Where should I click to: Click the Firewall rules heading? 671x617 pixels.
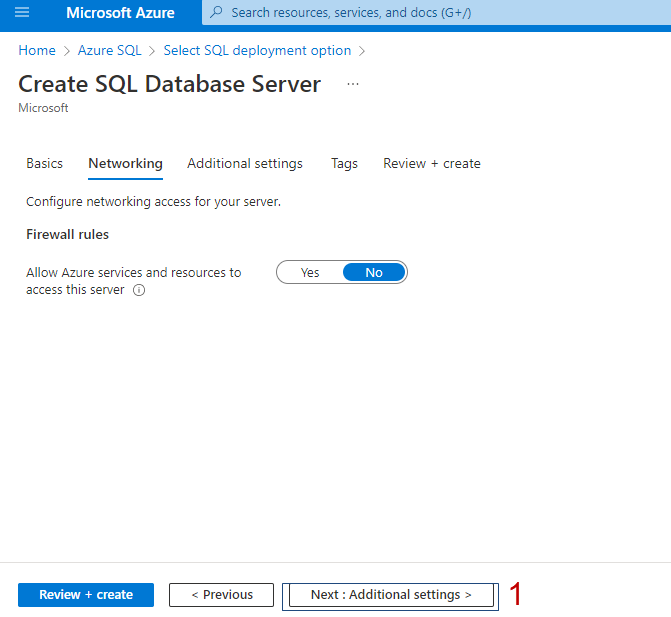click(x=68, y=234)
